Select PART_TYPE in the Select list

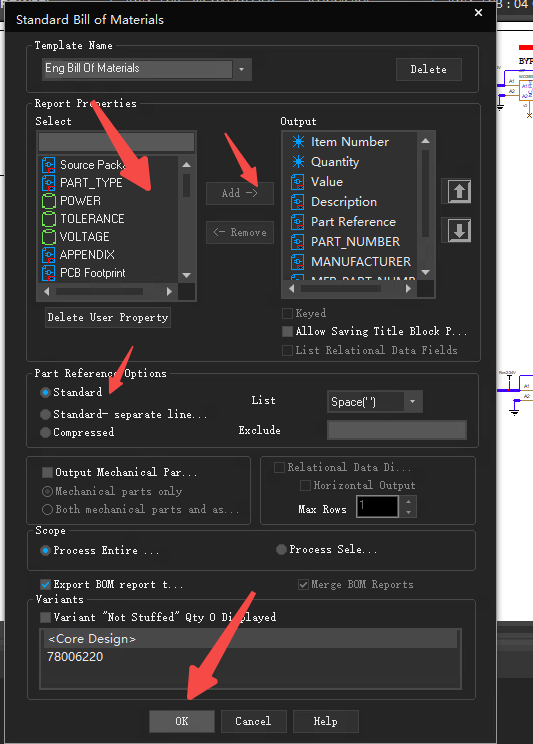click(91, 183)
